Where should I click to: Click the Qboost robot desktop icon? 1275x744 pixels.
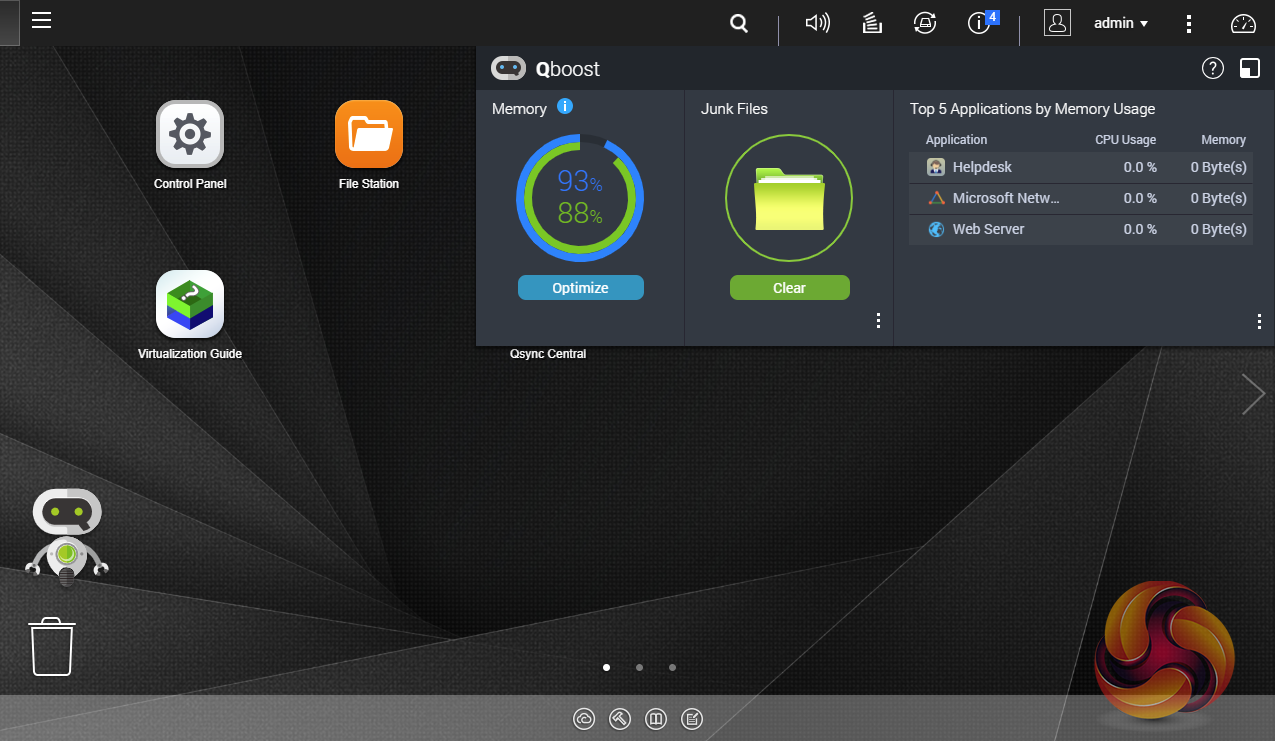67,537
